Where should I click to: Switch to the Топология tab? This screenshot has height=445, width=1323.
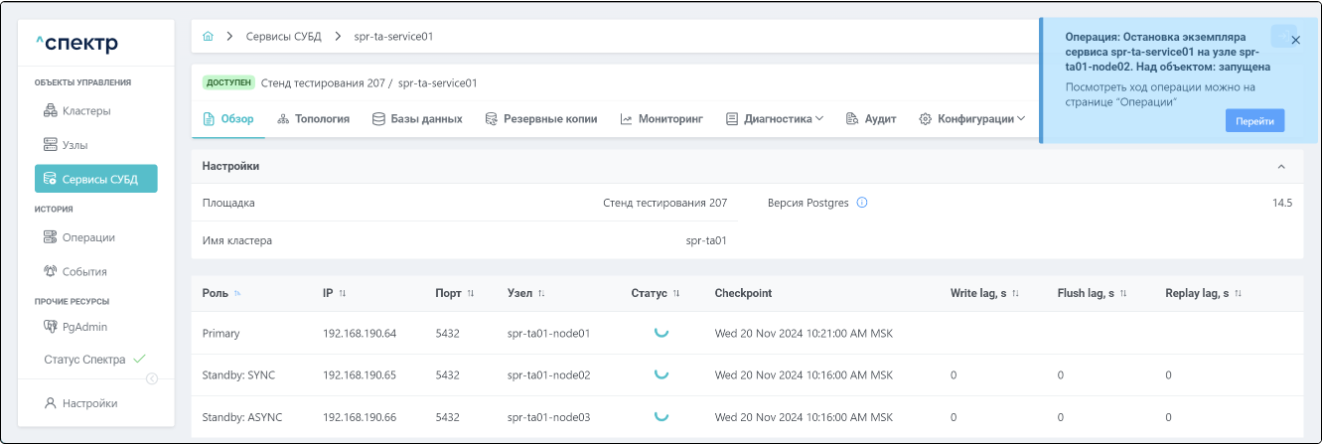tap(313, 119)
